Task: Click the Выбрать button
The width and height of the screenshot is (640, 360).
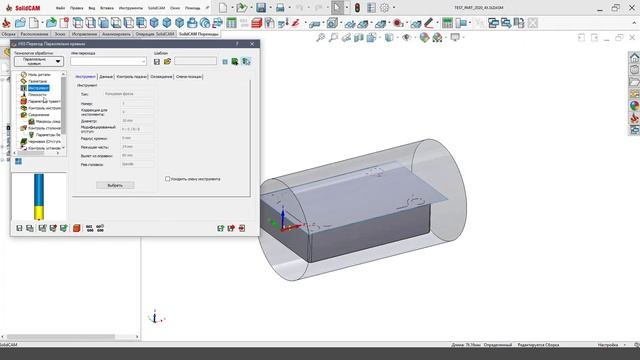Action: coord(115,185)
